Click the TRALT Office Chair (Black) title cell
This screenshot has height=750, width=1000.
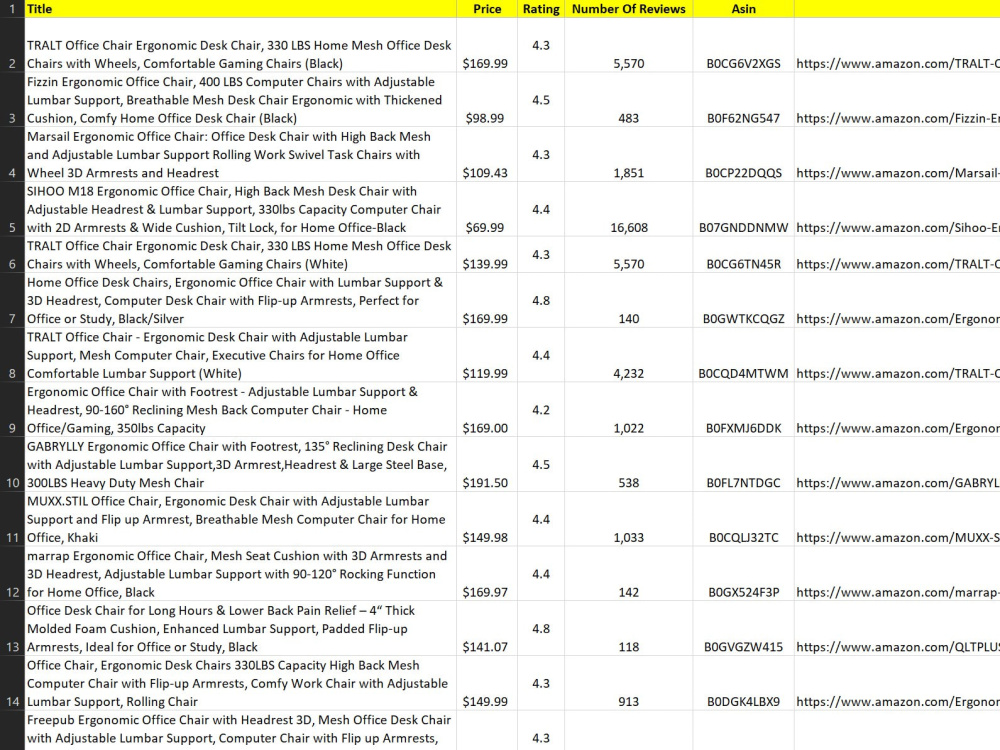(240, 45)
